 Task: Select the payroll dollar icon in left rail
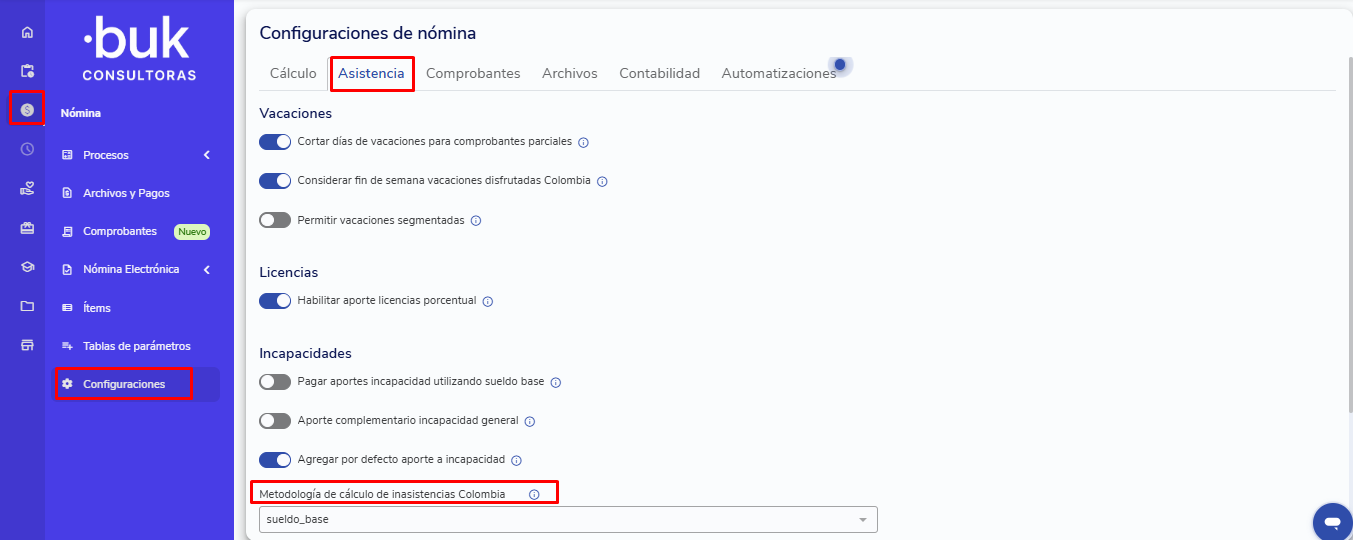coord(27,110)
